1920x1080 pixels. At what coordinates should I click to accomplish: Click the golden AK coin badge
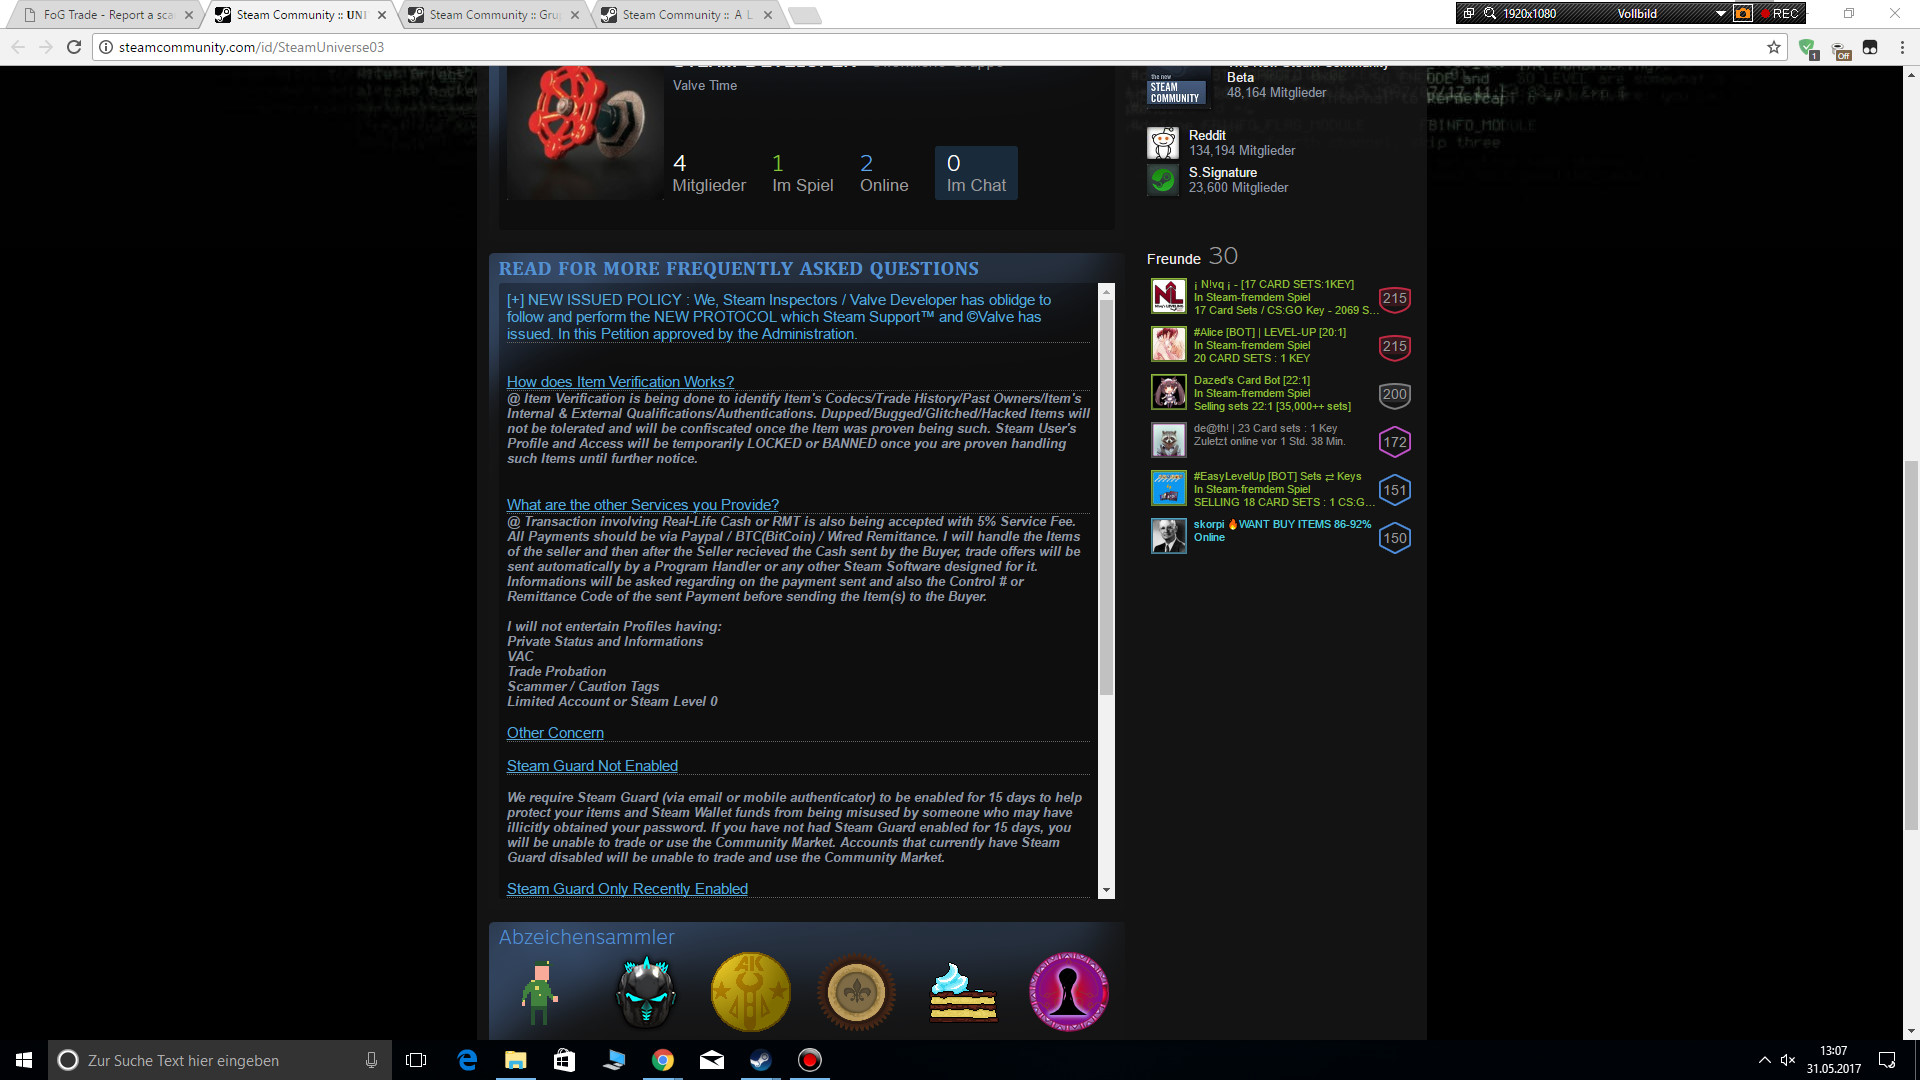tap(750, 992)
